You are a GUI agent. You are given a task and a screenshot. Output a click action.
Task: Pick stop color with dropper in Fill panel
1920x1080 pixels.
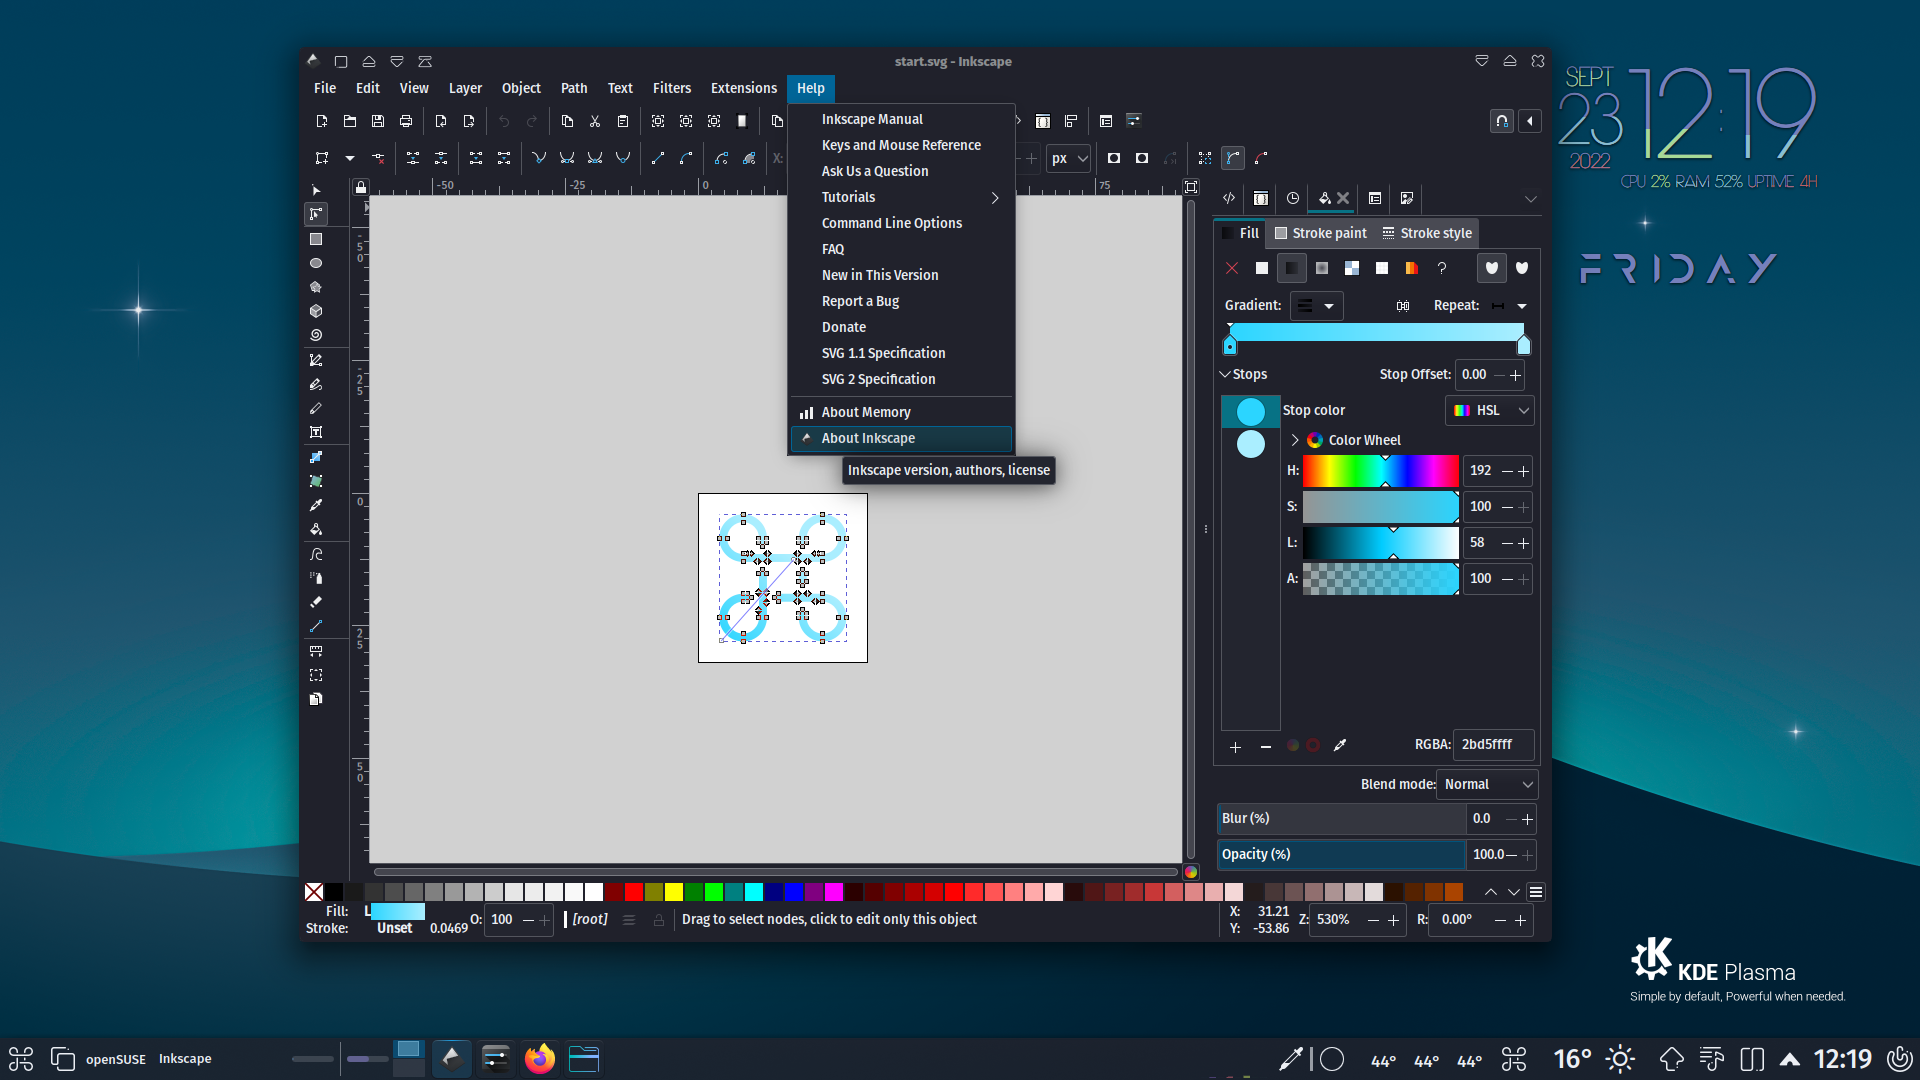click(1340, 745)
